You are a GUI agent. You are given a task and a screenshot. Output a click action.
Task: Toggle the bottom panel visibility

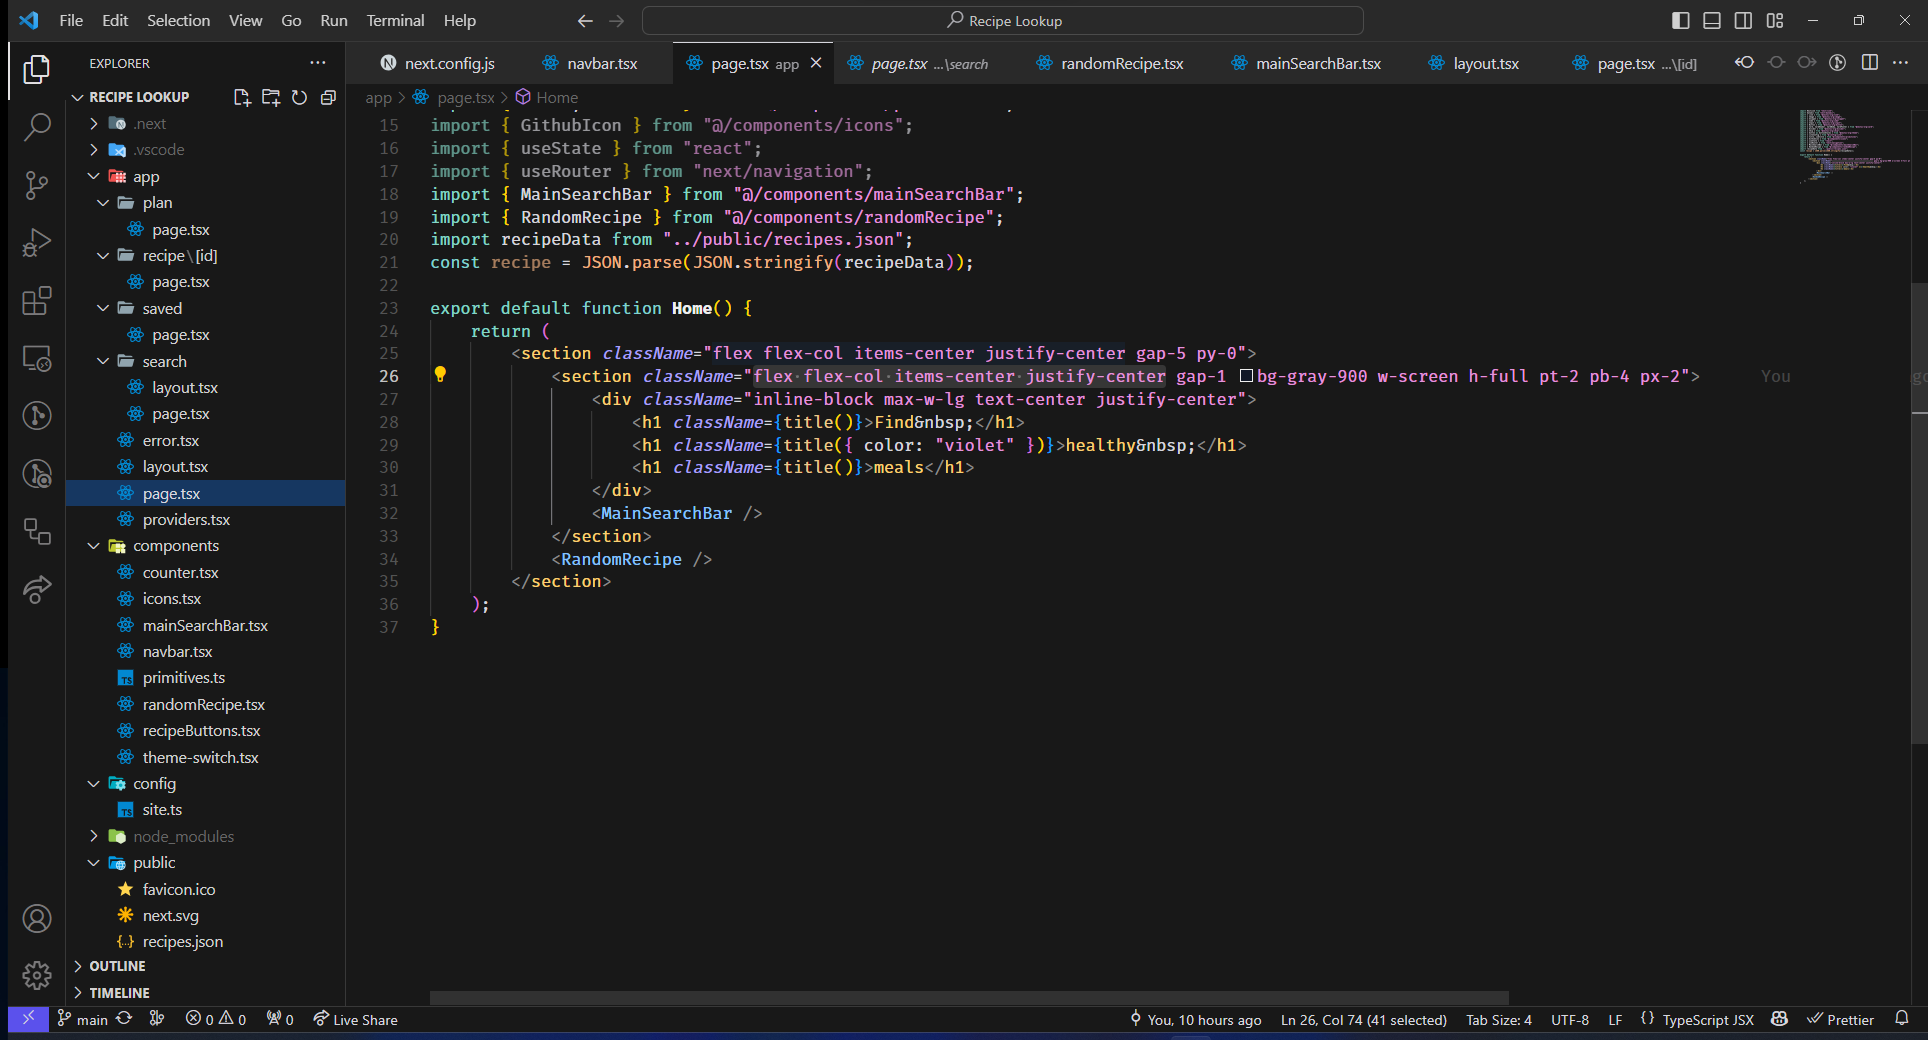pos(1712,21)
